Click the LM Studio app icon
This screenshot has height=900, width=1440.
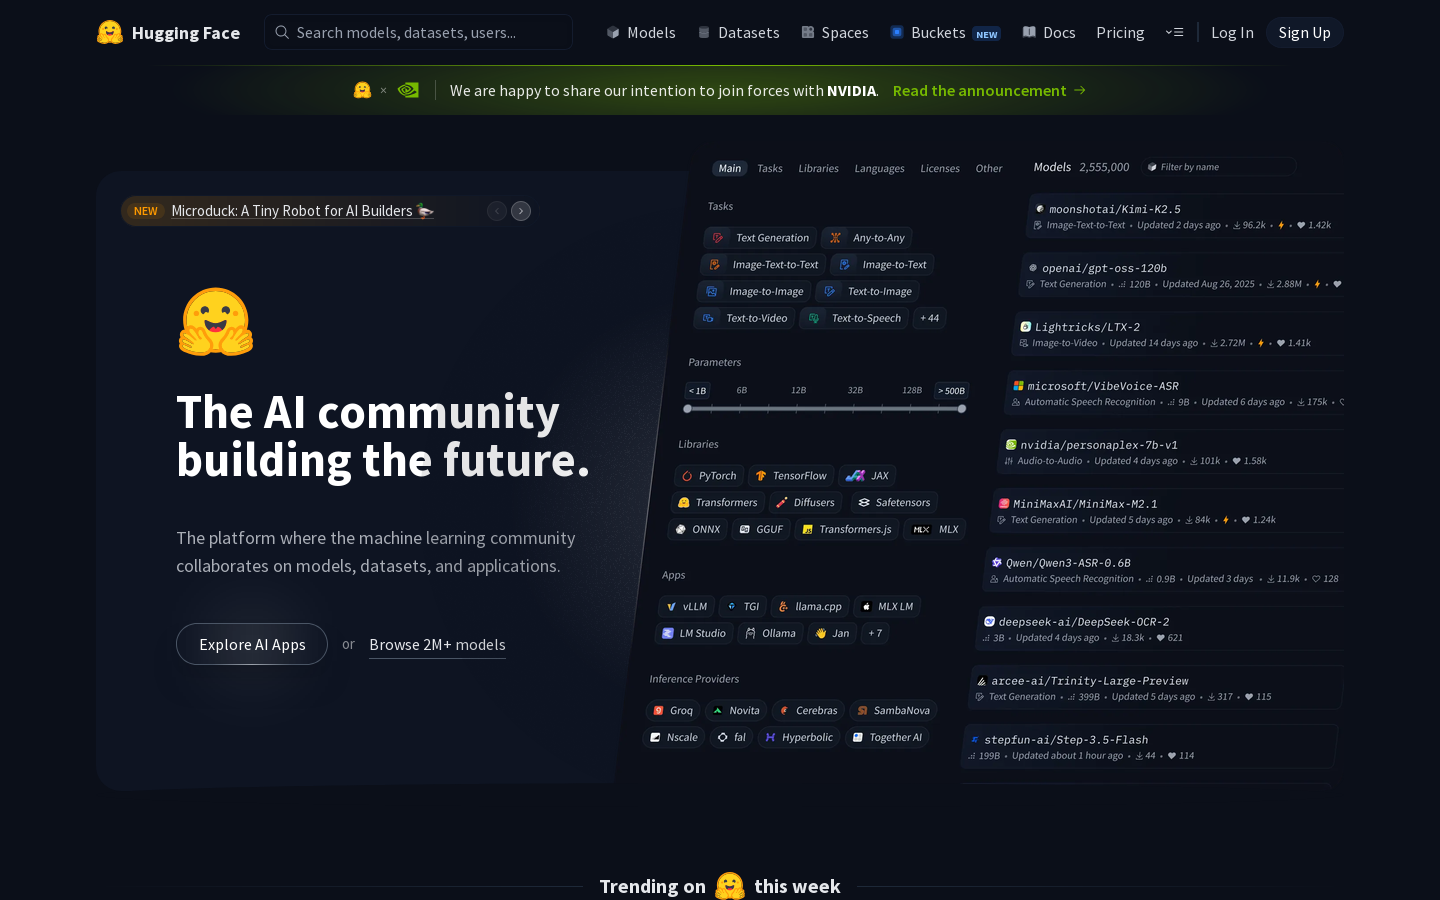668,633
